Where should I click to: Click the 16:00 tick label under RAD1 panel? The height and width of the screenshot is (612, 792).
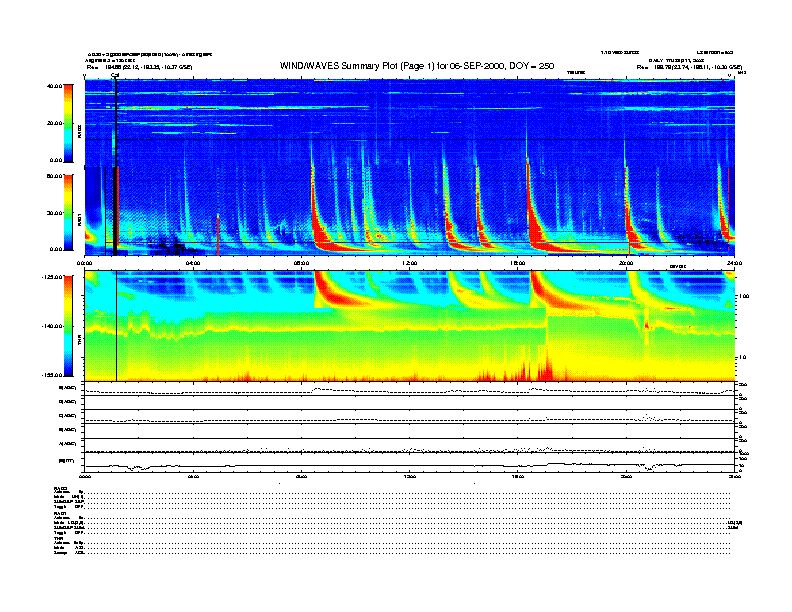518,263
